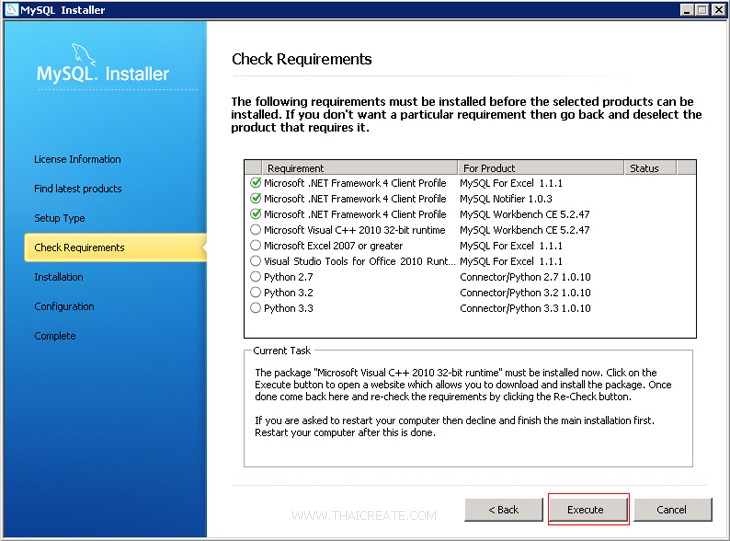Open Configuration step in sidebar
730x541 pixels.
coord(64,306)
